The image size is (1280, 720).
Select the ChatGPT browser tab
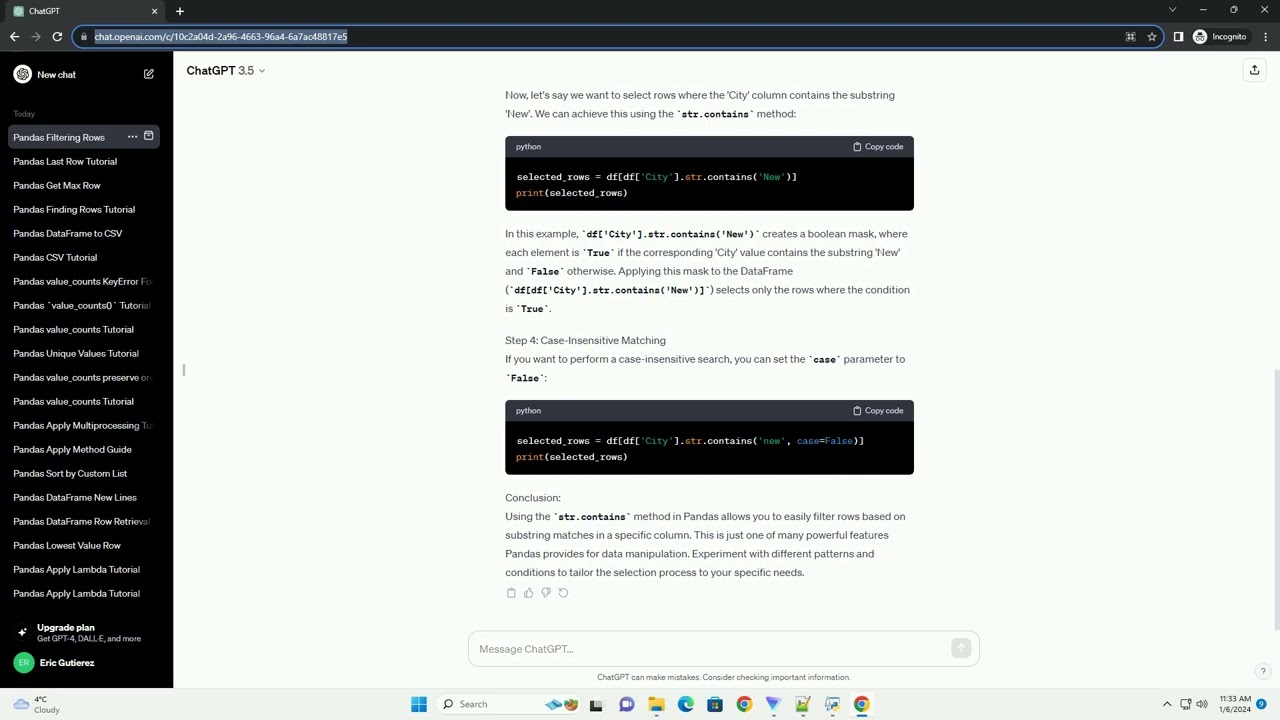pos(86,11)
